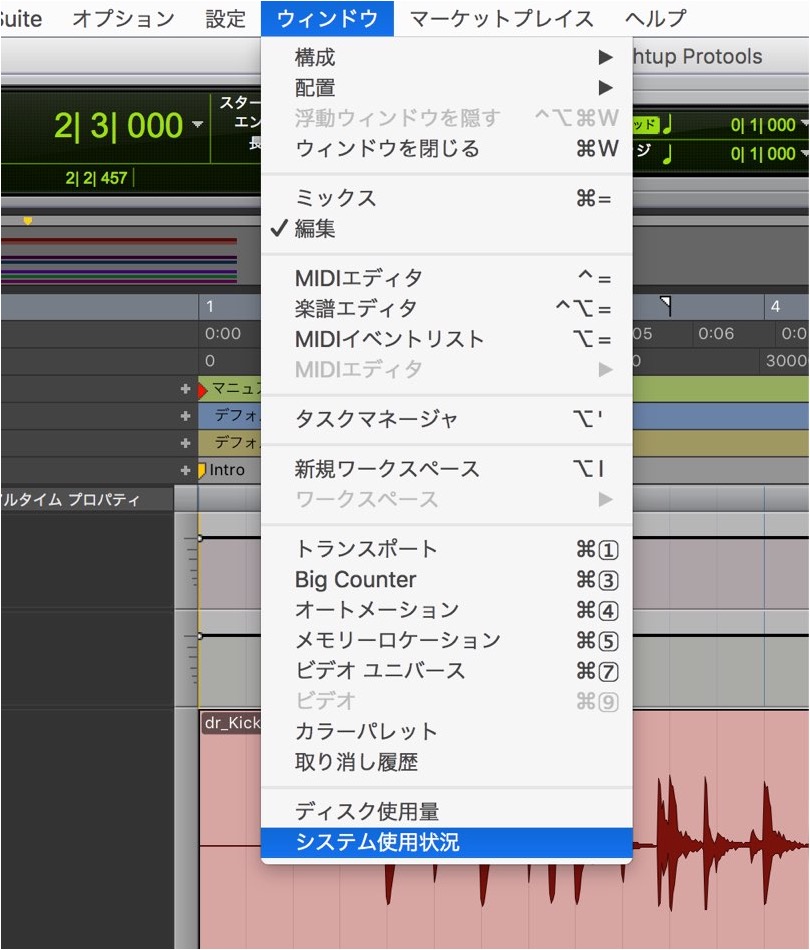Screen dimensions: 810x950
Task: Open the マーケットプレイス menu
Action: pos(501,19)
